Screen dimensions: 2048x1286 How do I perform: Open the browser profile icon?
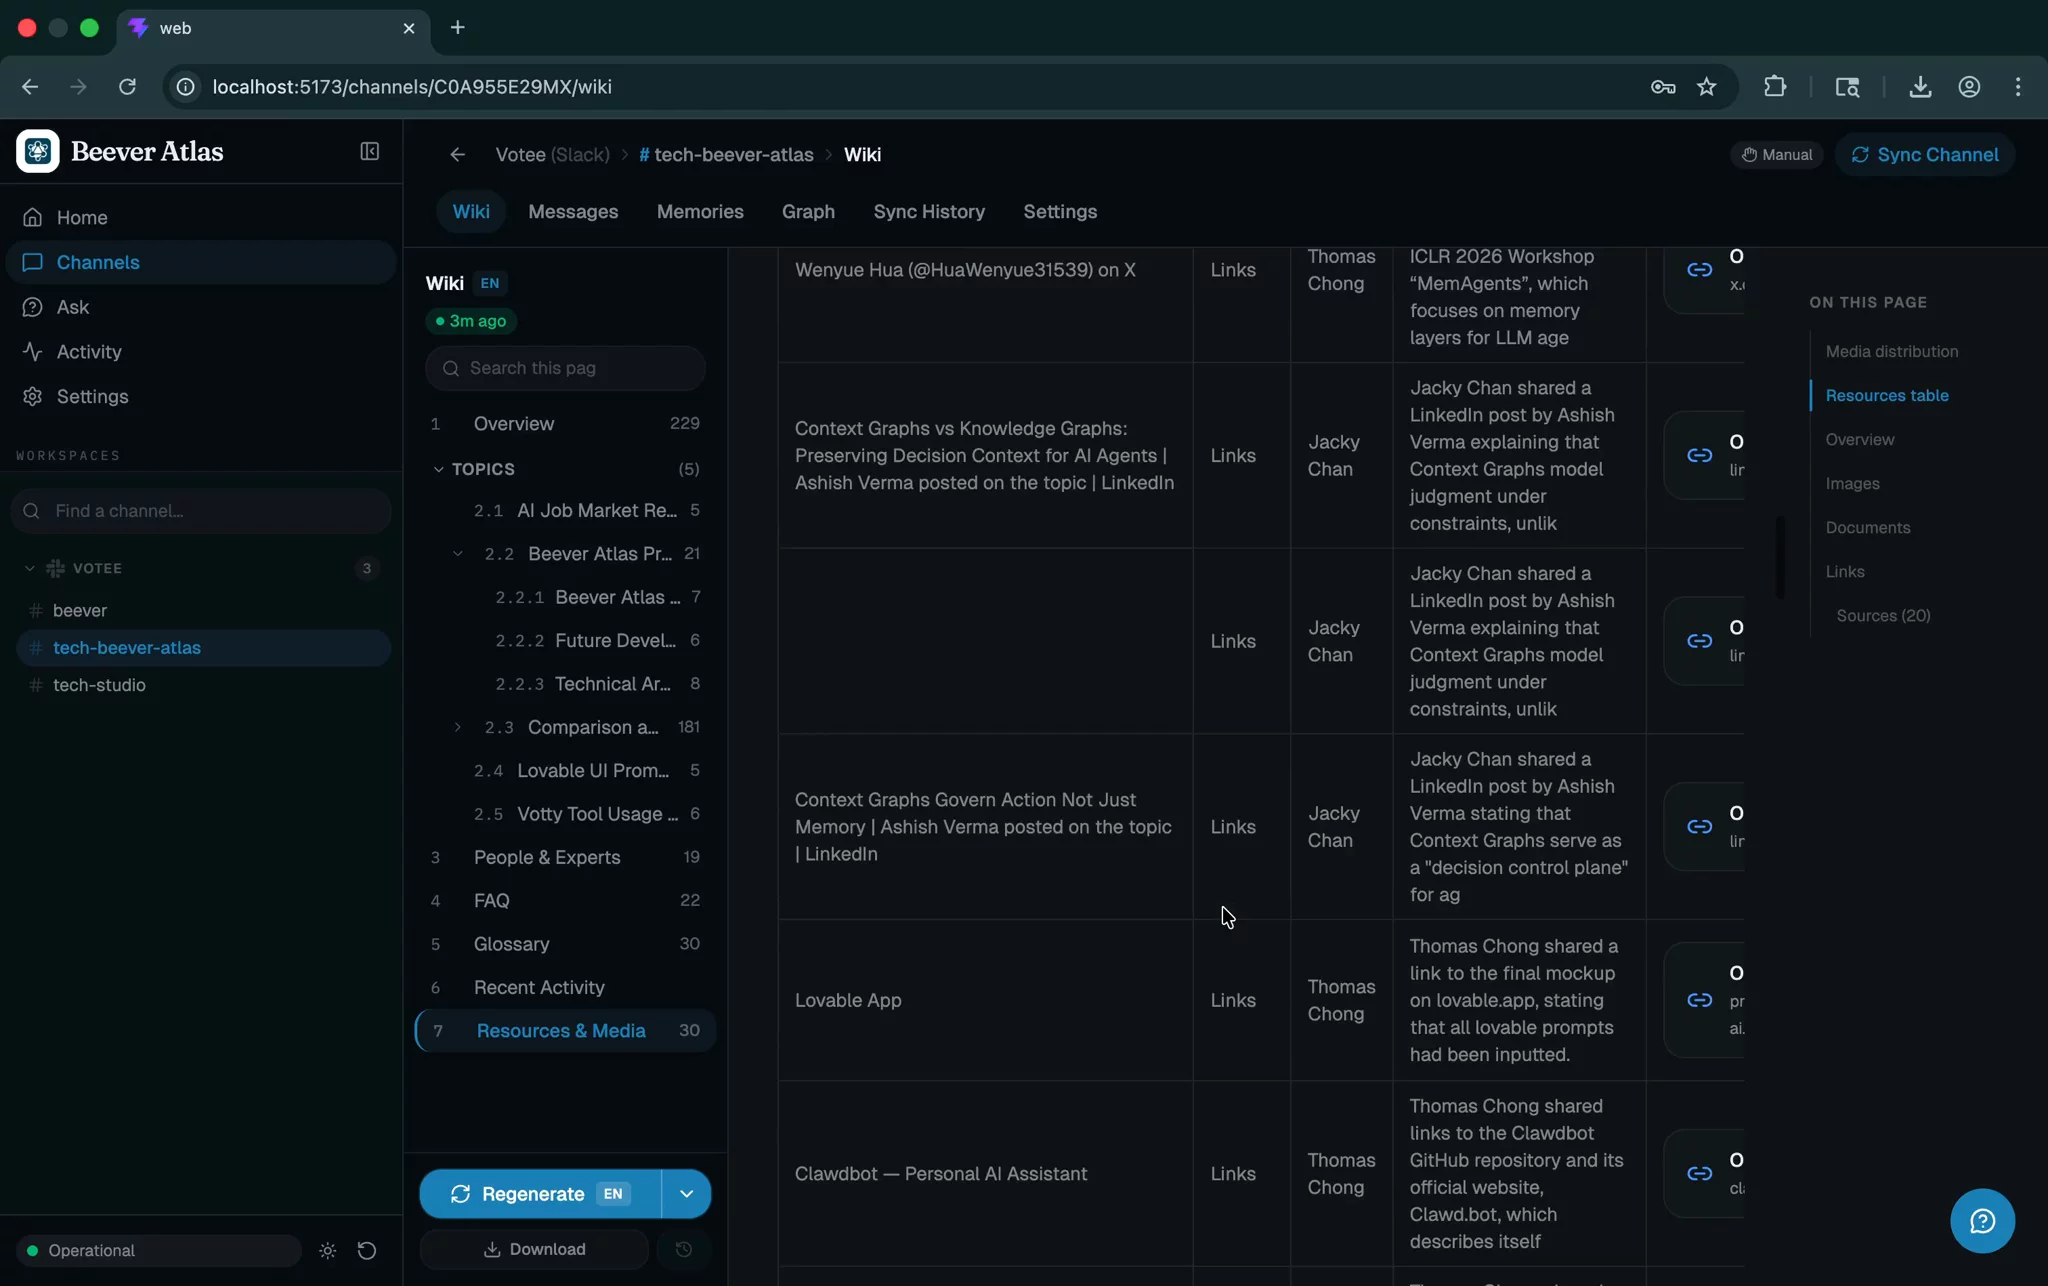1969,87
